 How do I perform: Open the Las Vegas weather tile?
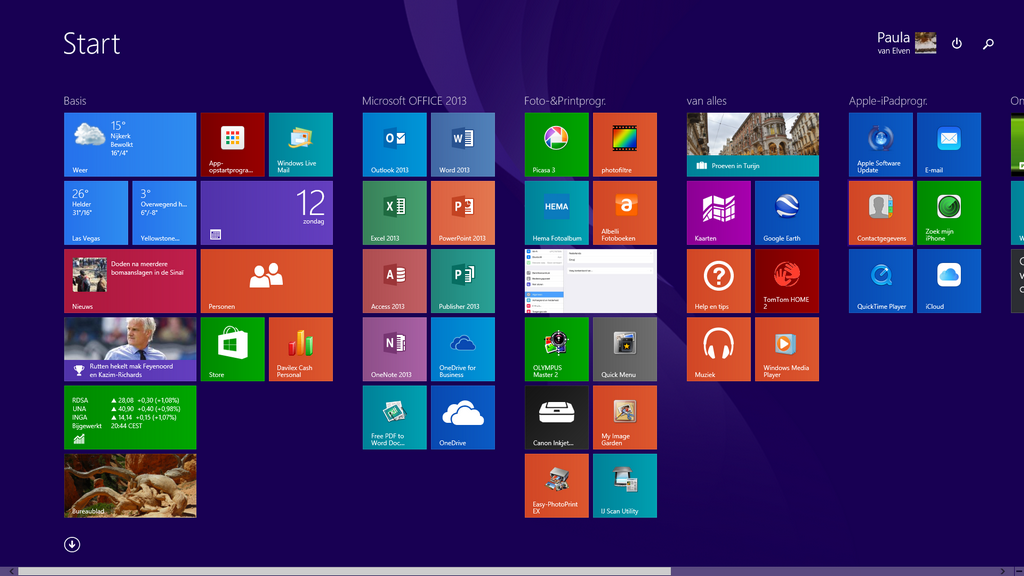(x=96, y=213)
